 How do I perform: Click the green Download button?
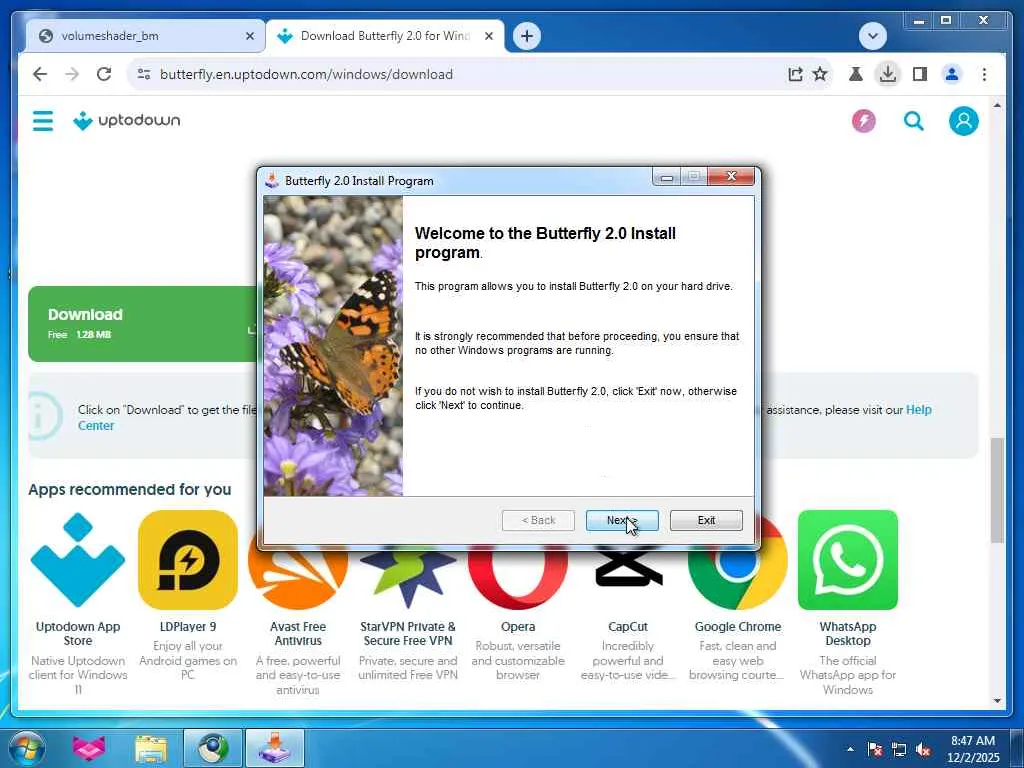click(144, 324)
